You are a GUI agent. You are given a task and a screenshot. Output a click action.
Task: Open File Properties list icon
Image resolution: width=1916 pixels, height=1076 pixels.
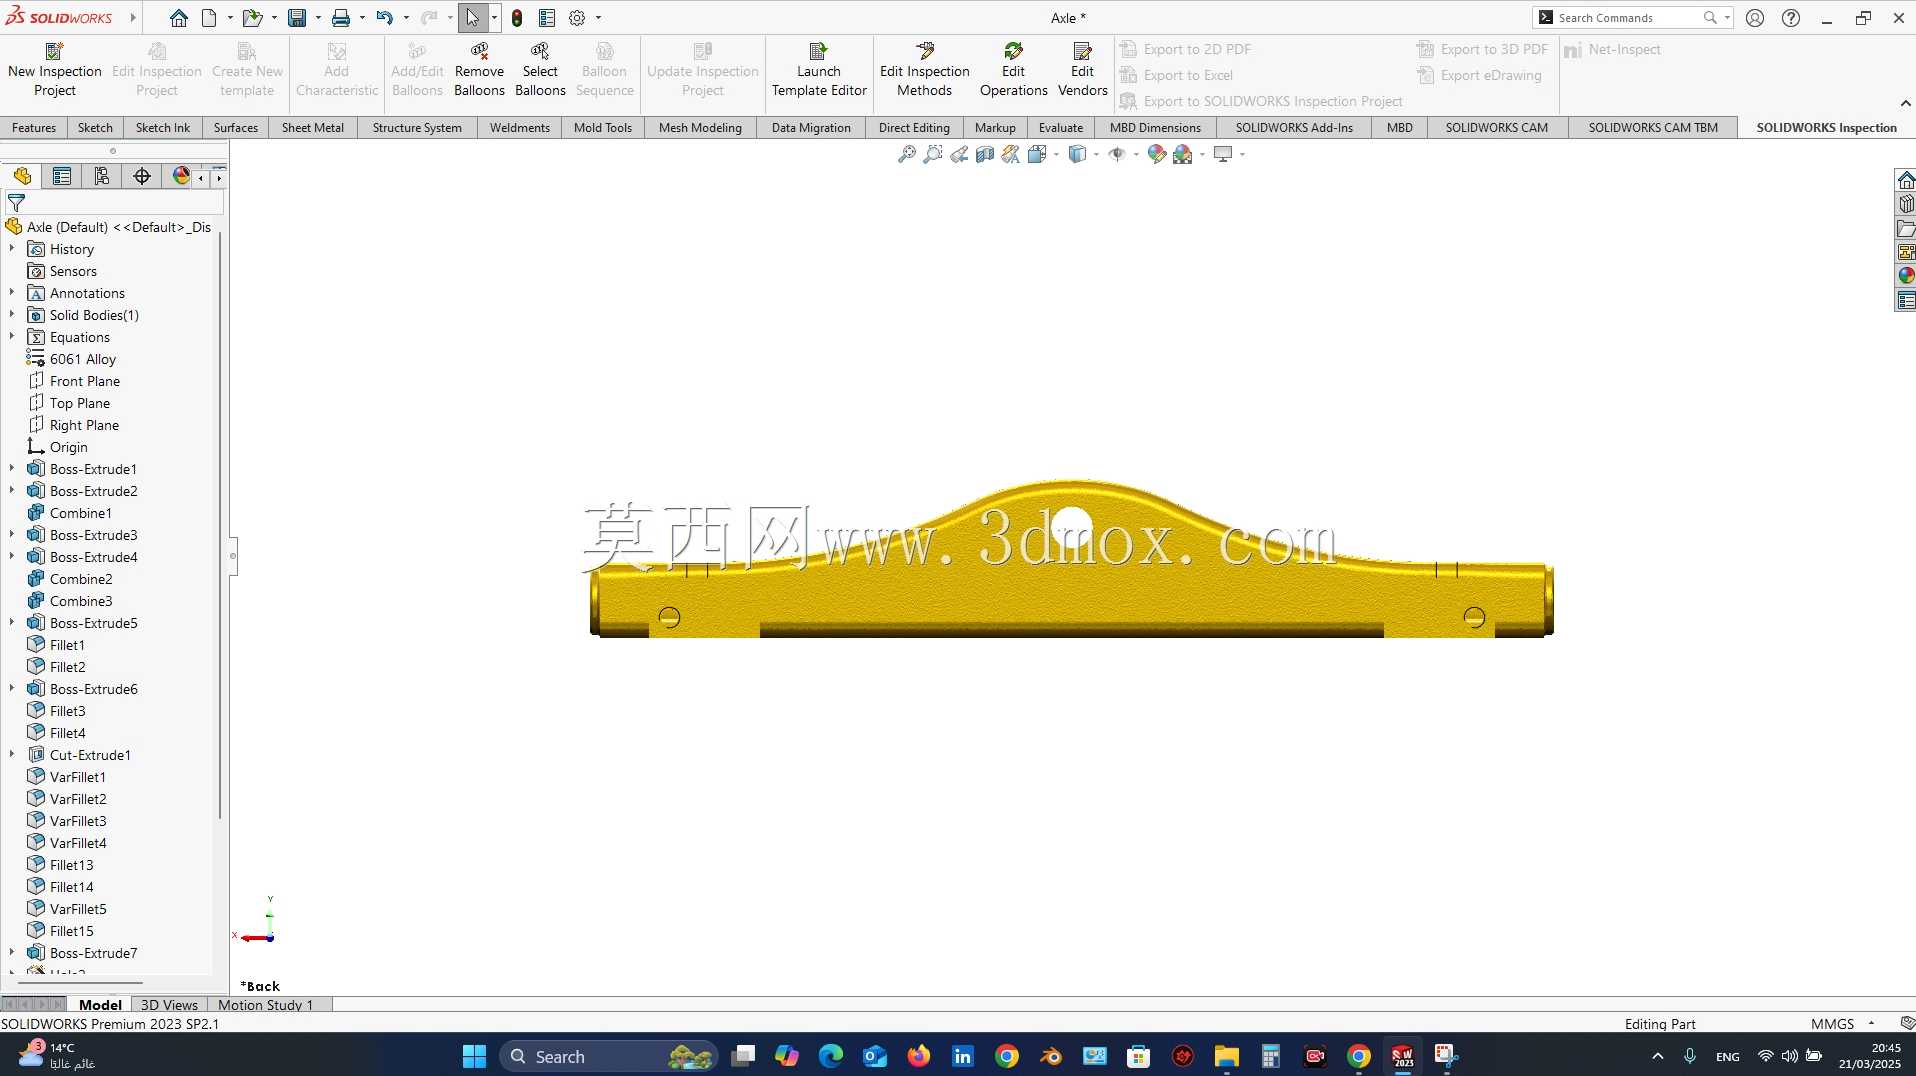click(547, 18)
